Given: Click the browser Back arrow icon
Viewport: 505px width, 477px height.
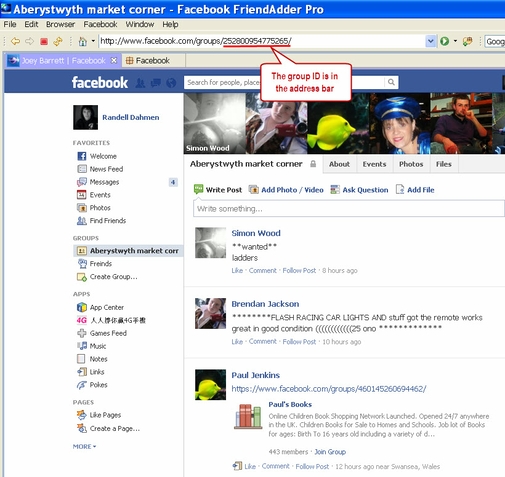Looking at the screenshot, I should coord(15,41).
